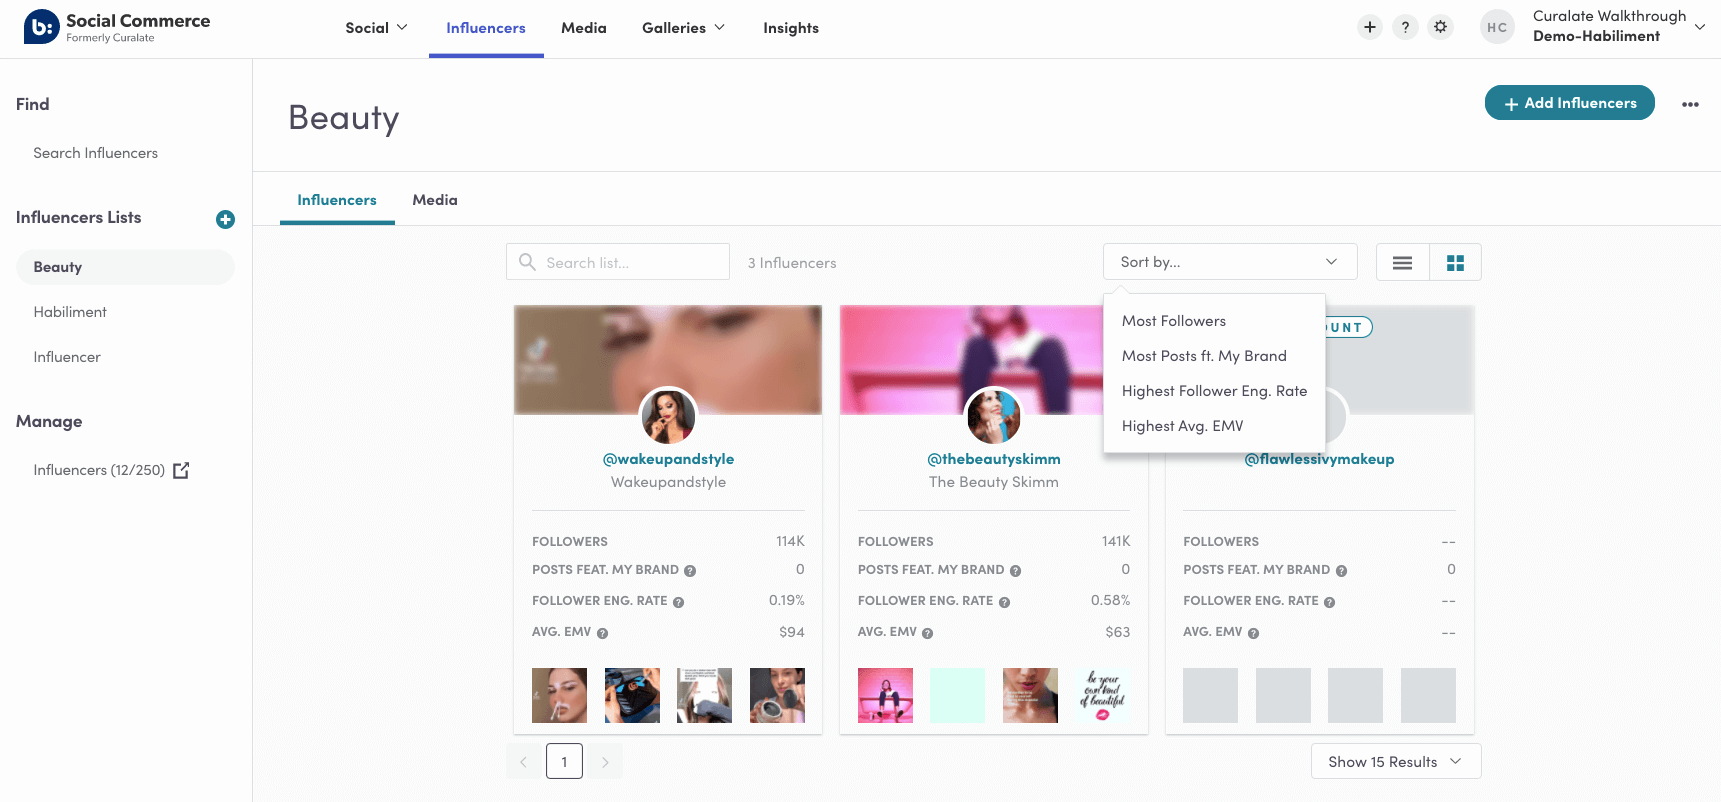Click the Search list input field

click(x=617, y=263)
